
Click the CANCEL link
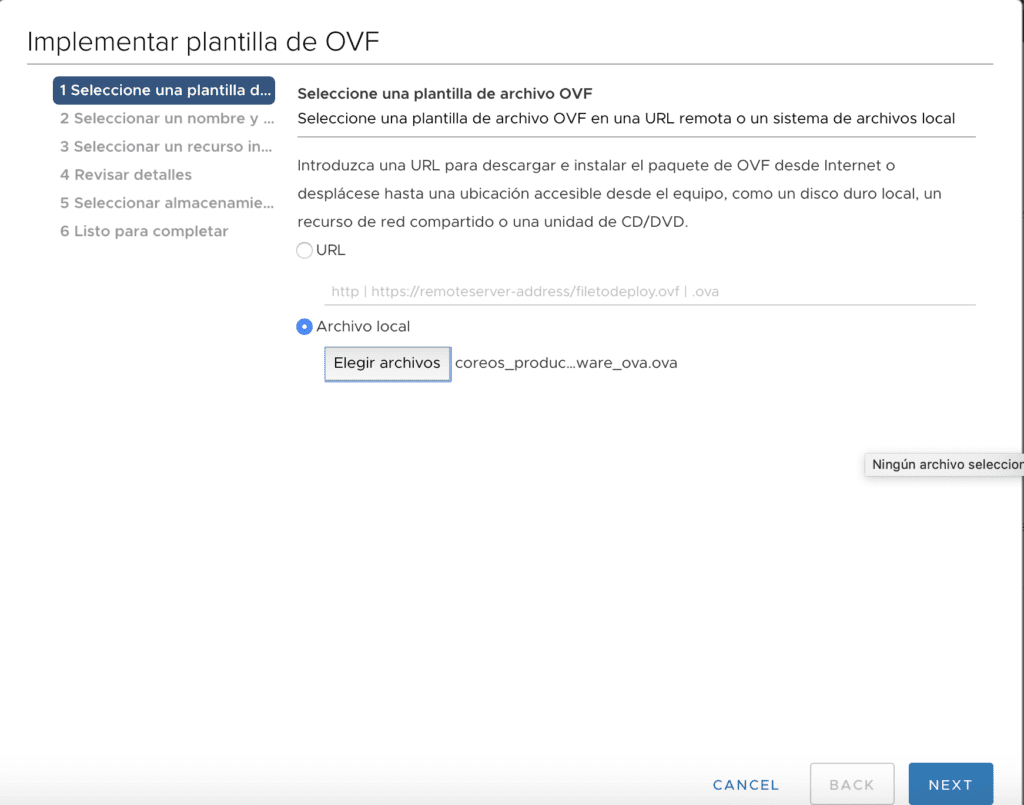click(x=745, y=784)
